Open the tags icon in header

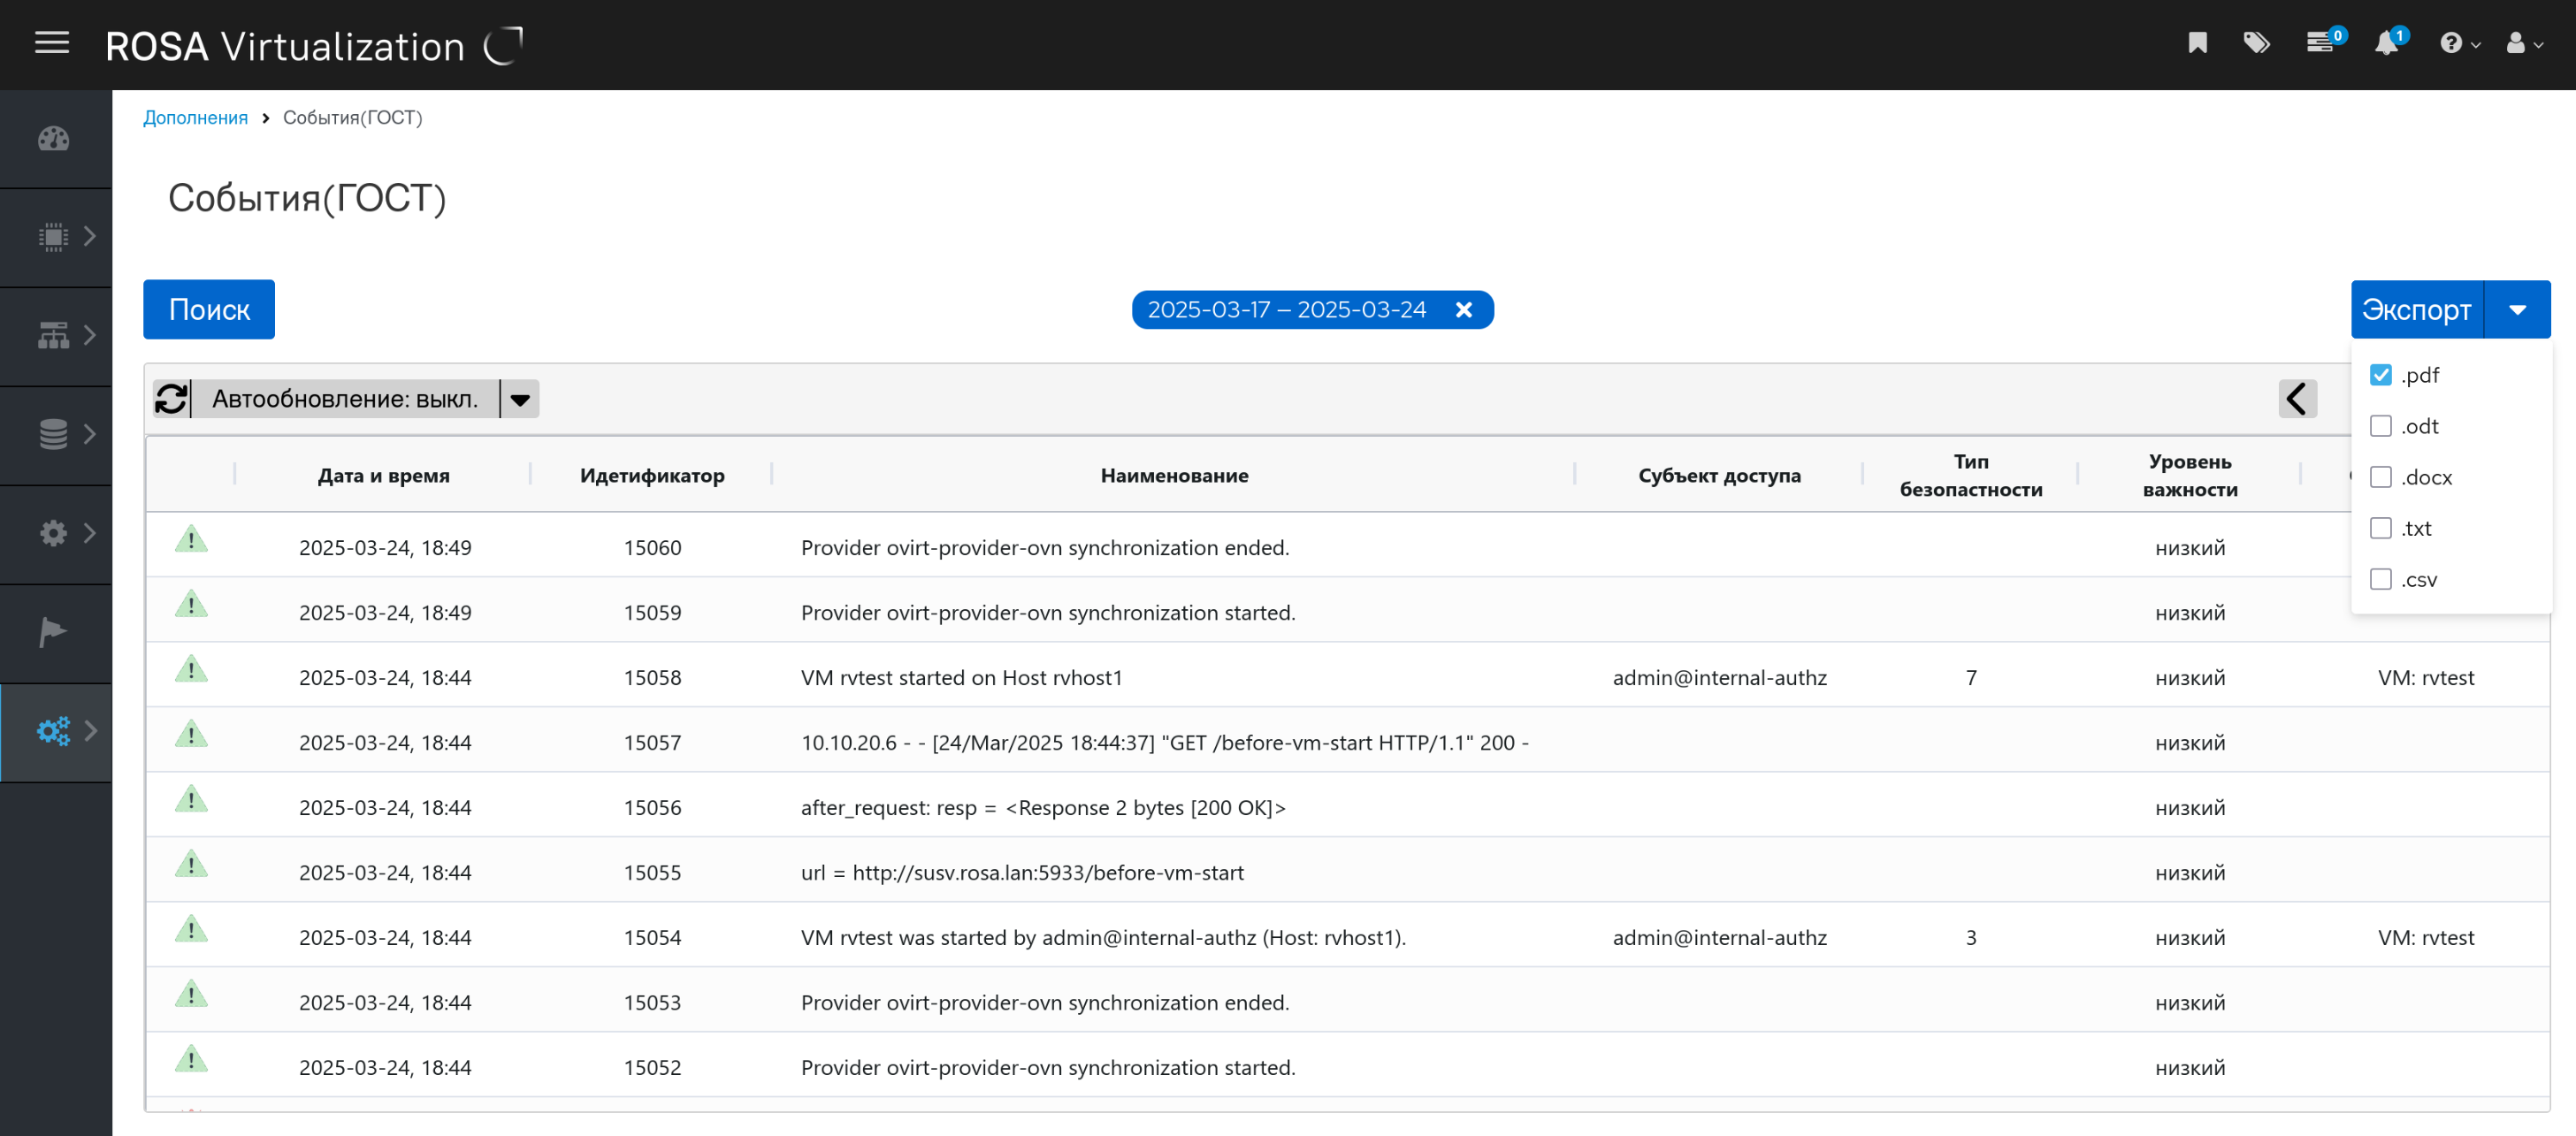click(x=2256, y=44)
